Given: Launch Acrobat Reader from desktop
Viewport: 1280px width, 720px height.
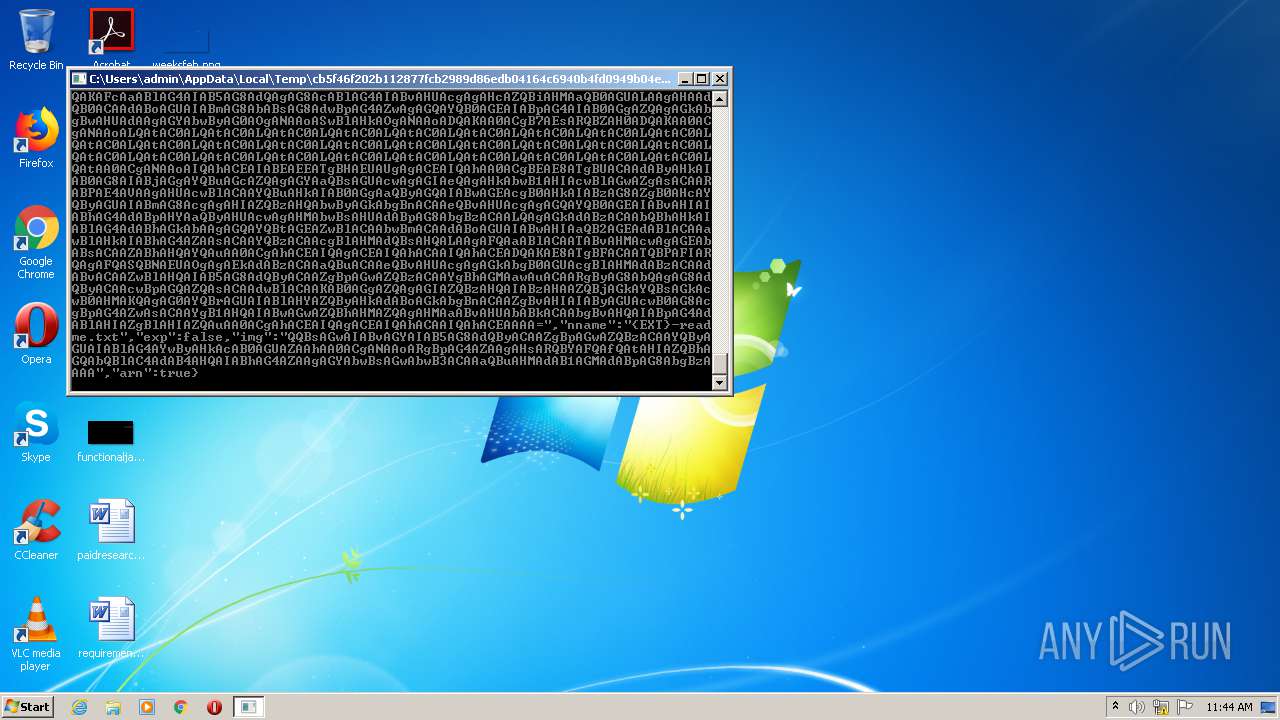Looking at the screenshot, I should click(111, 38).
